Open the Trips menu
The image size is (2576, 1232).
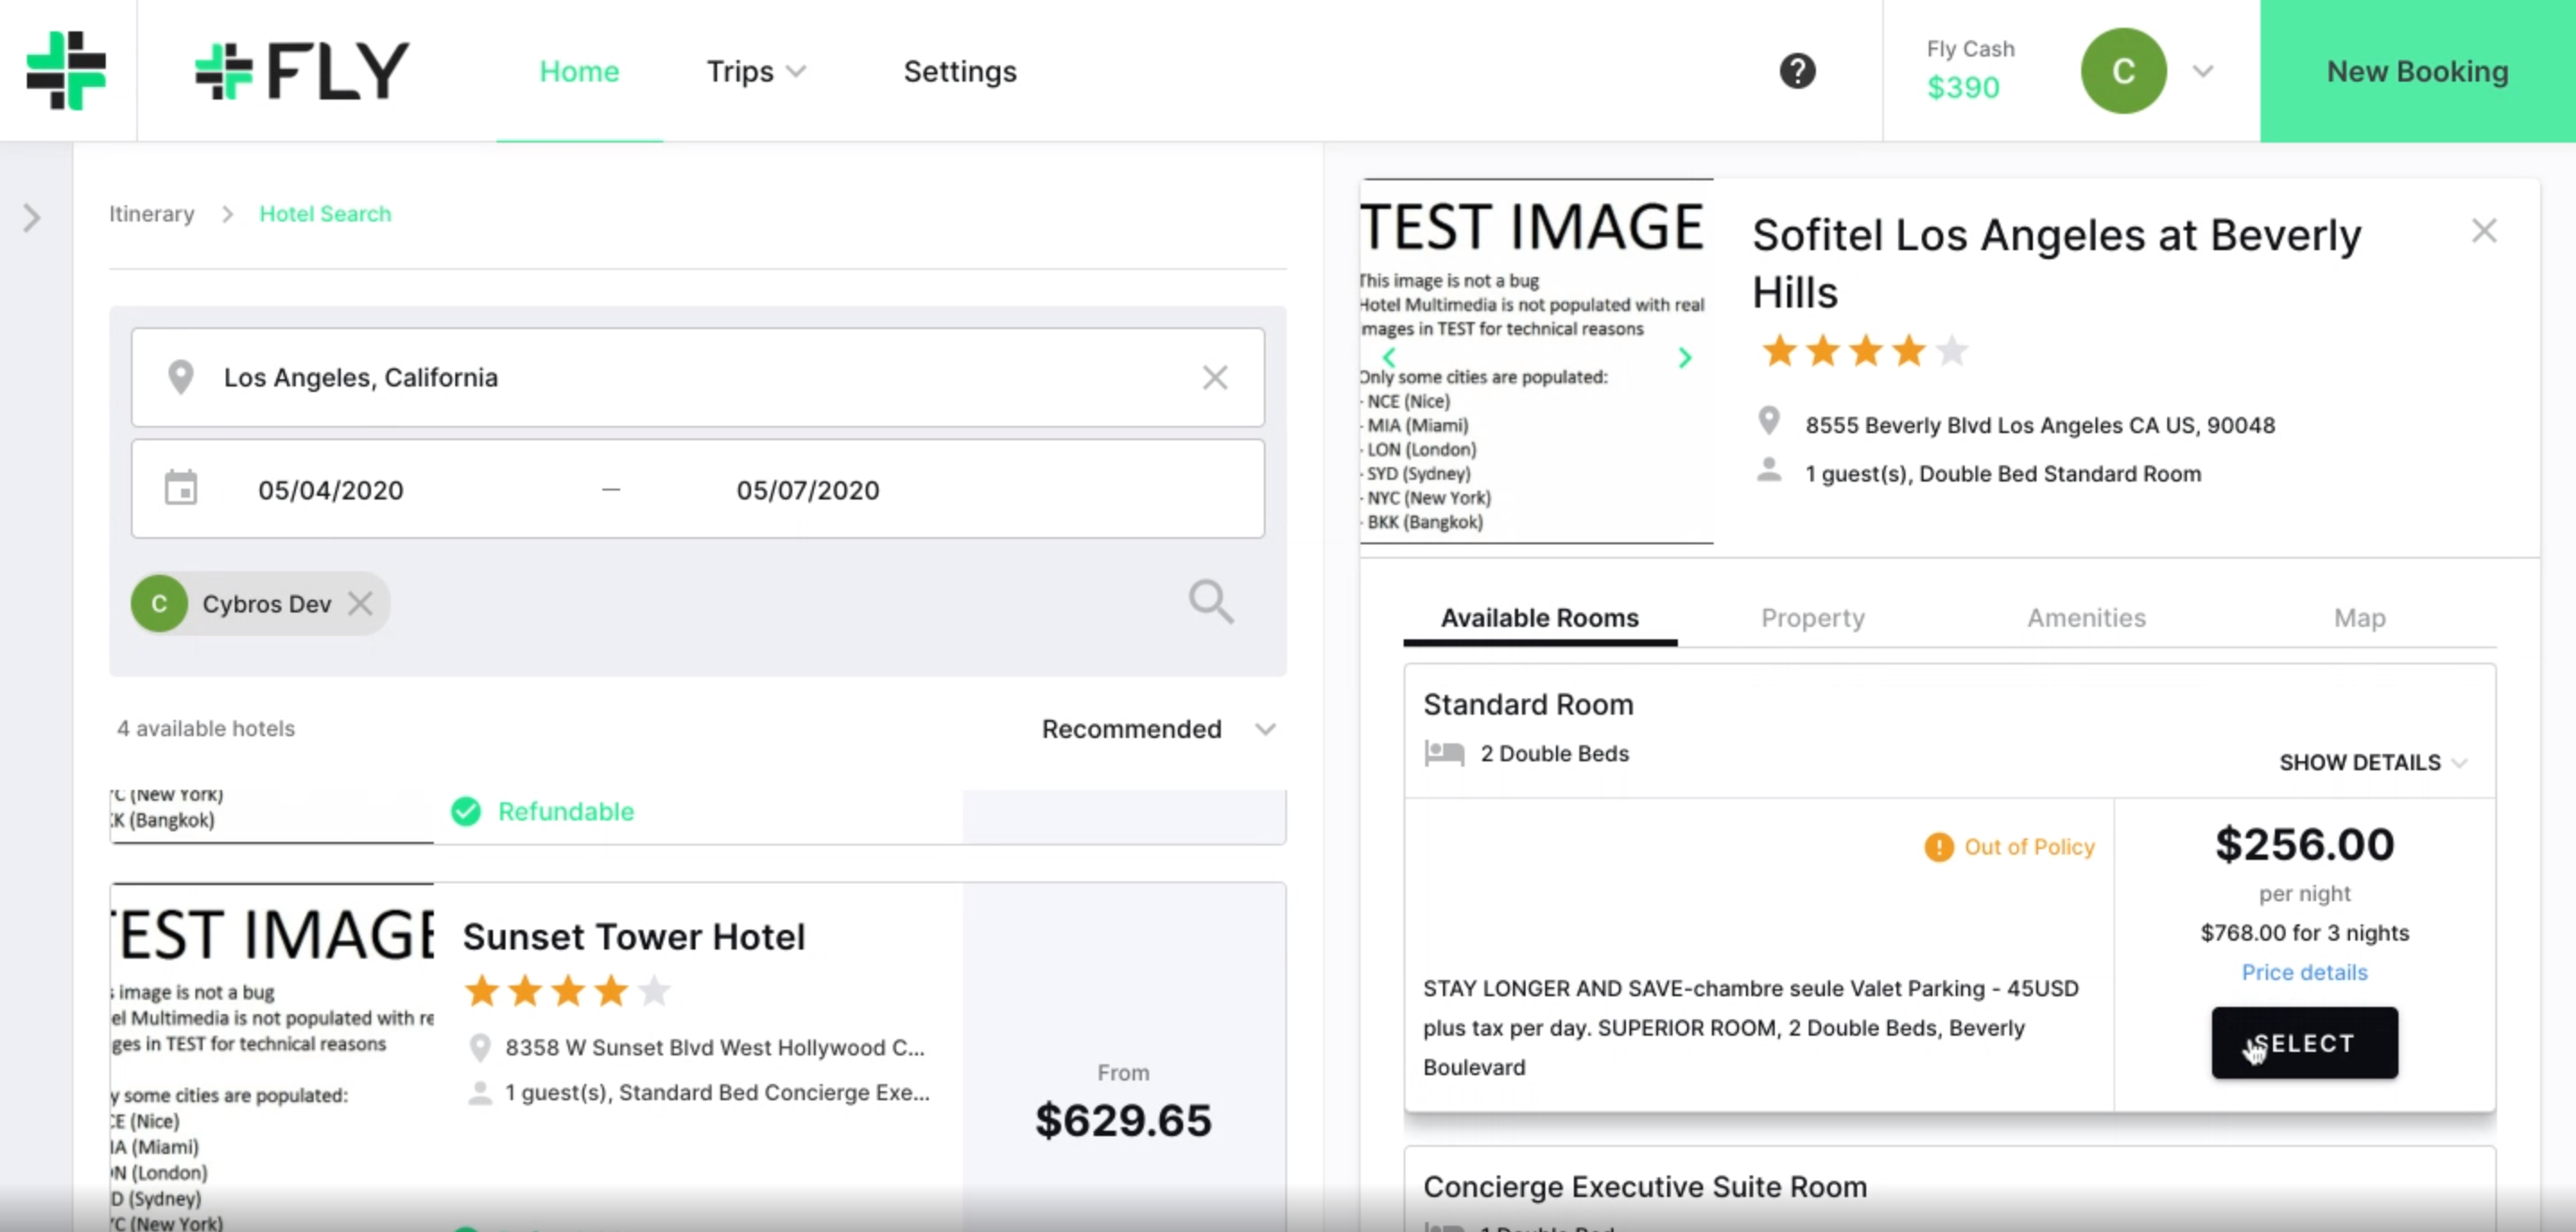click(x=755, y=71)
